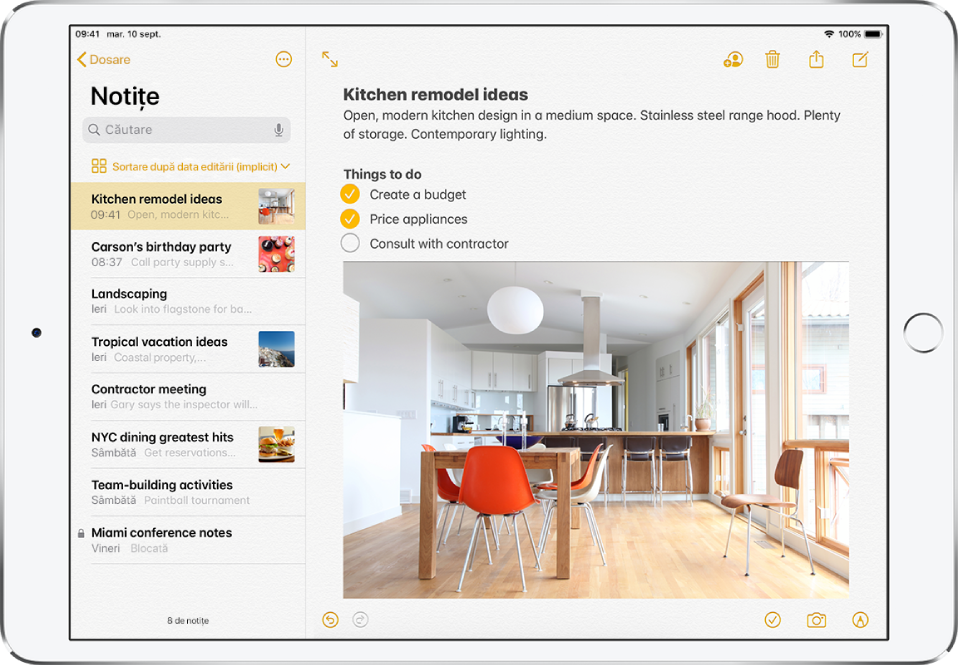The width and height of the screenshot is (958, 665).
Task: Tap the Căutare search field
Action: [x=186, y=130]
